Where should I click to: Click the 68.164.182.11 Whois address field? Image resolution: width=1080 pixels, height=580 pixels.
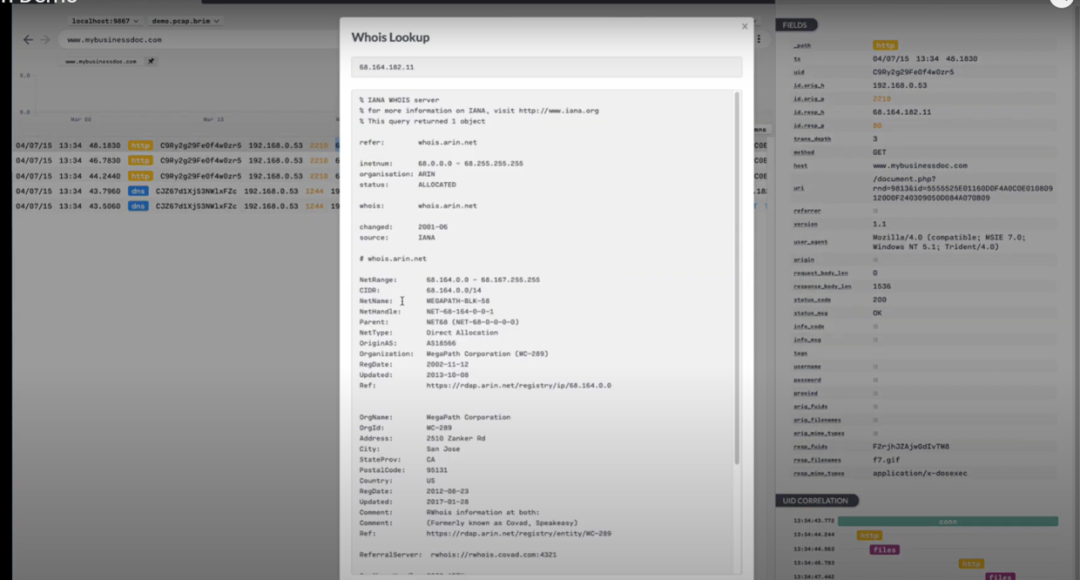[x=546, y=68]
